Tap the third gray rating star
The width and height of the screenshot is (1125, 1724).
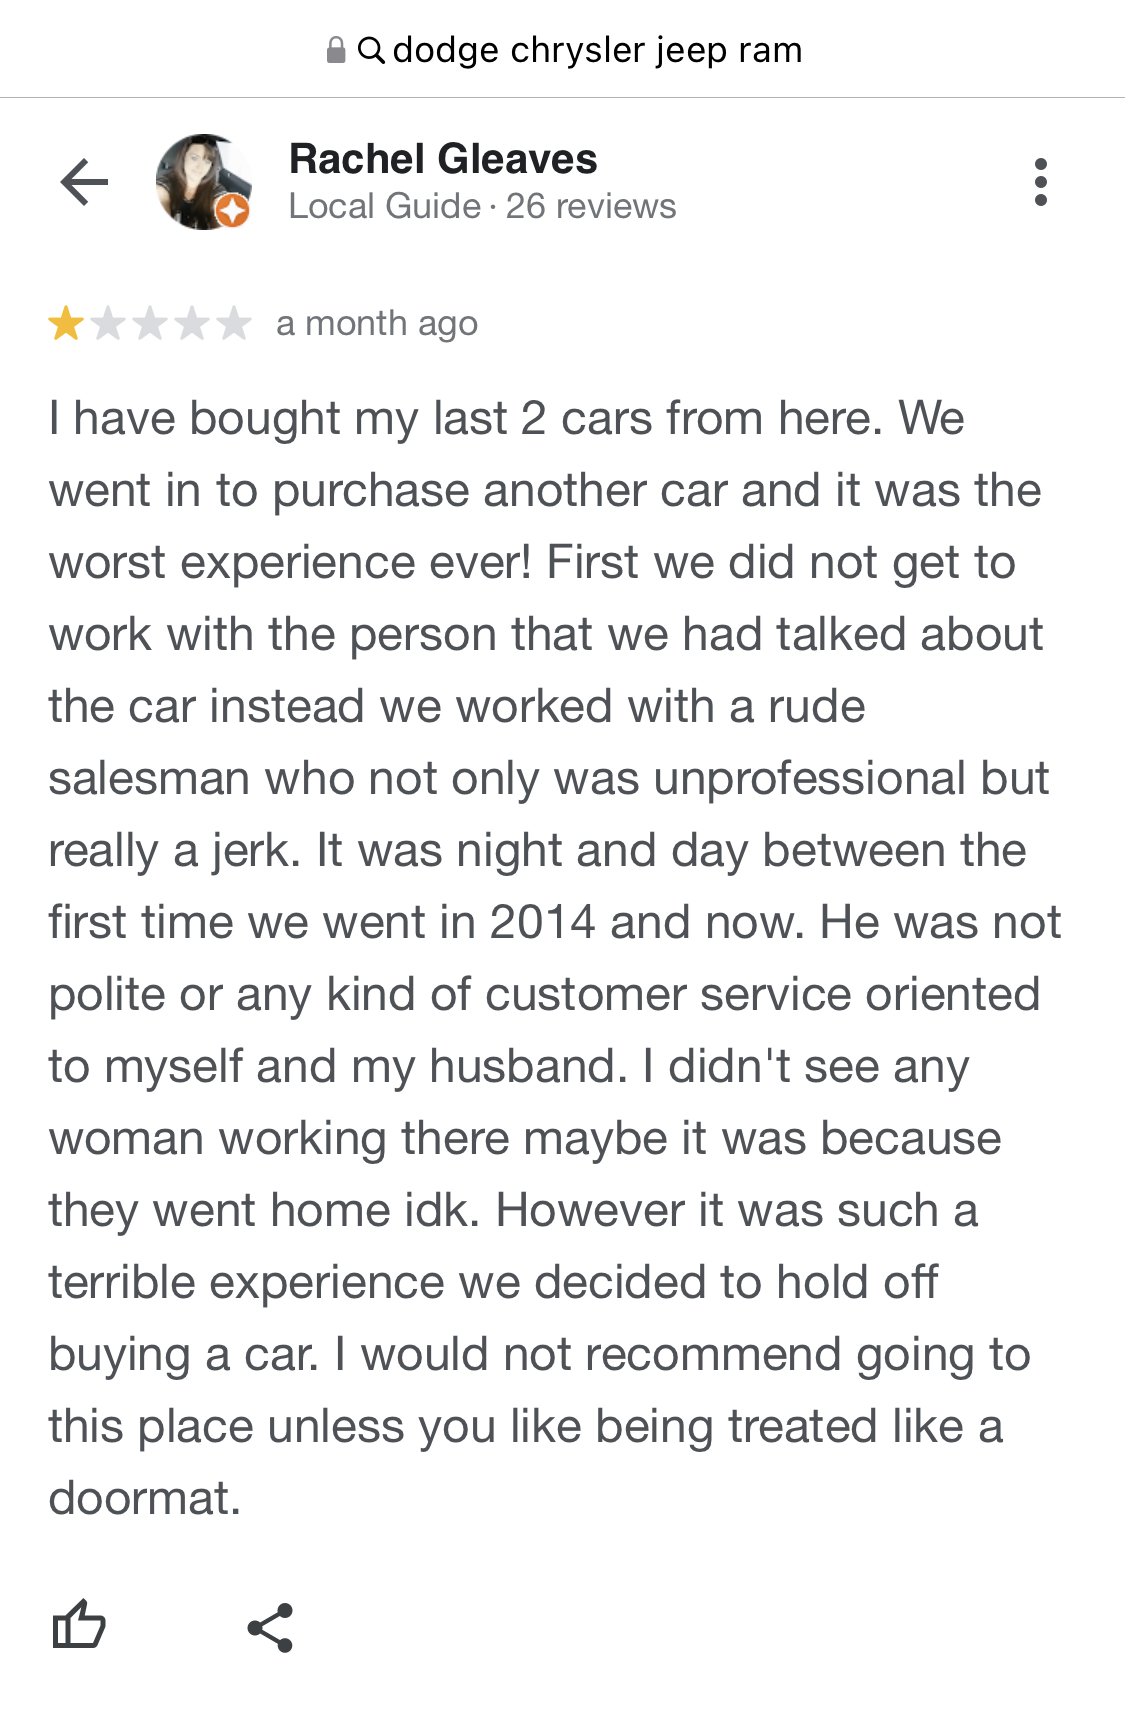[150, 324]
